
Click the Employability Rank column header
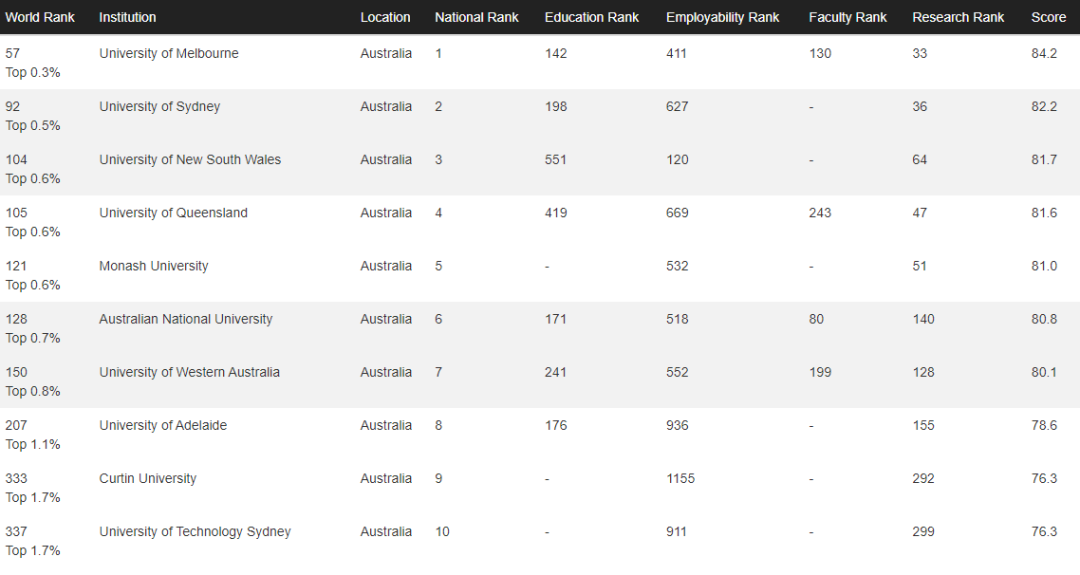click(x=724, y=17)
